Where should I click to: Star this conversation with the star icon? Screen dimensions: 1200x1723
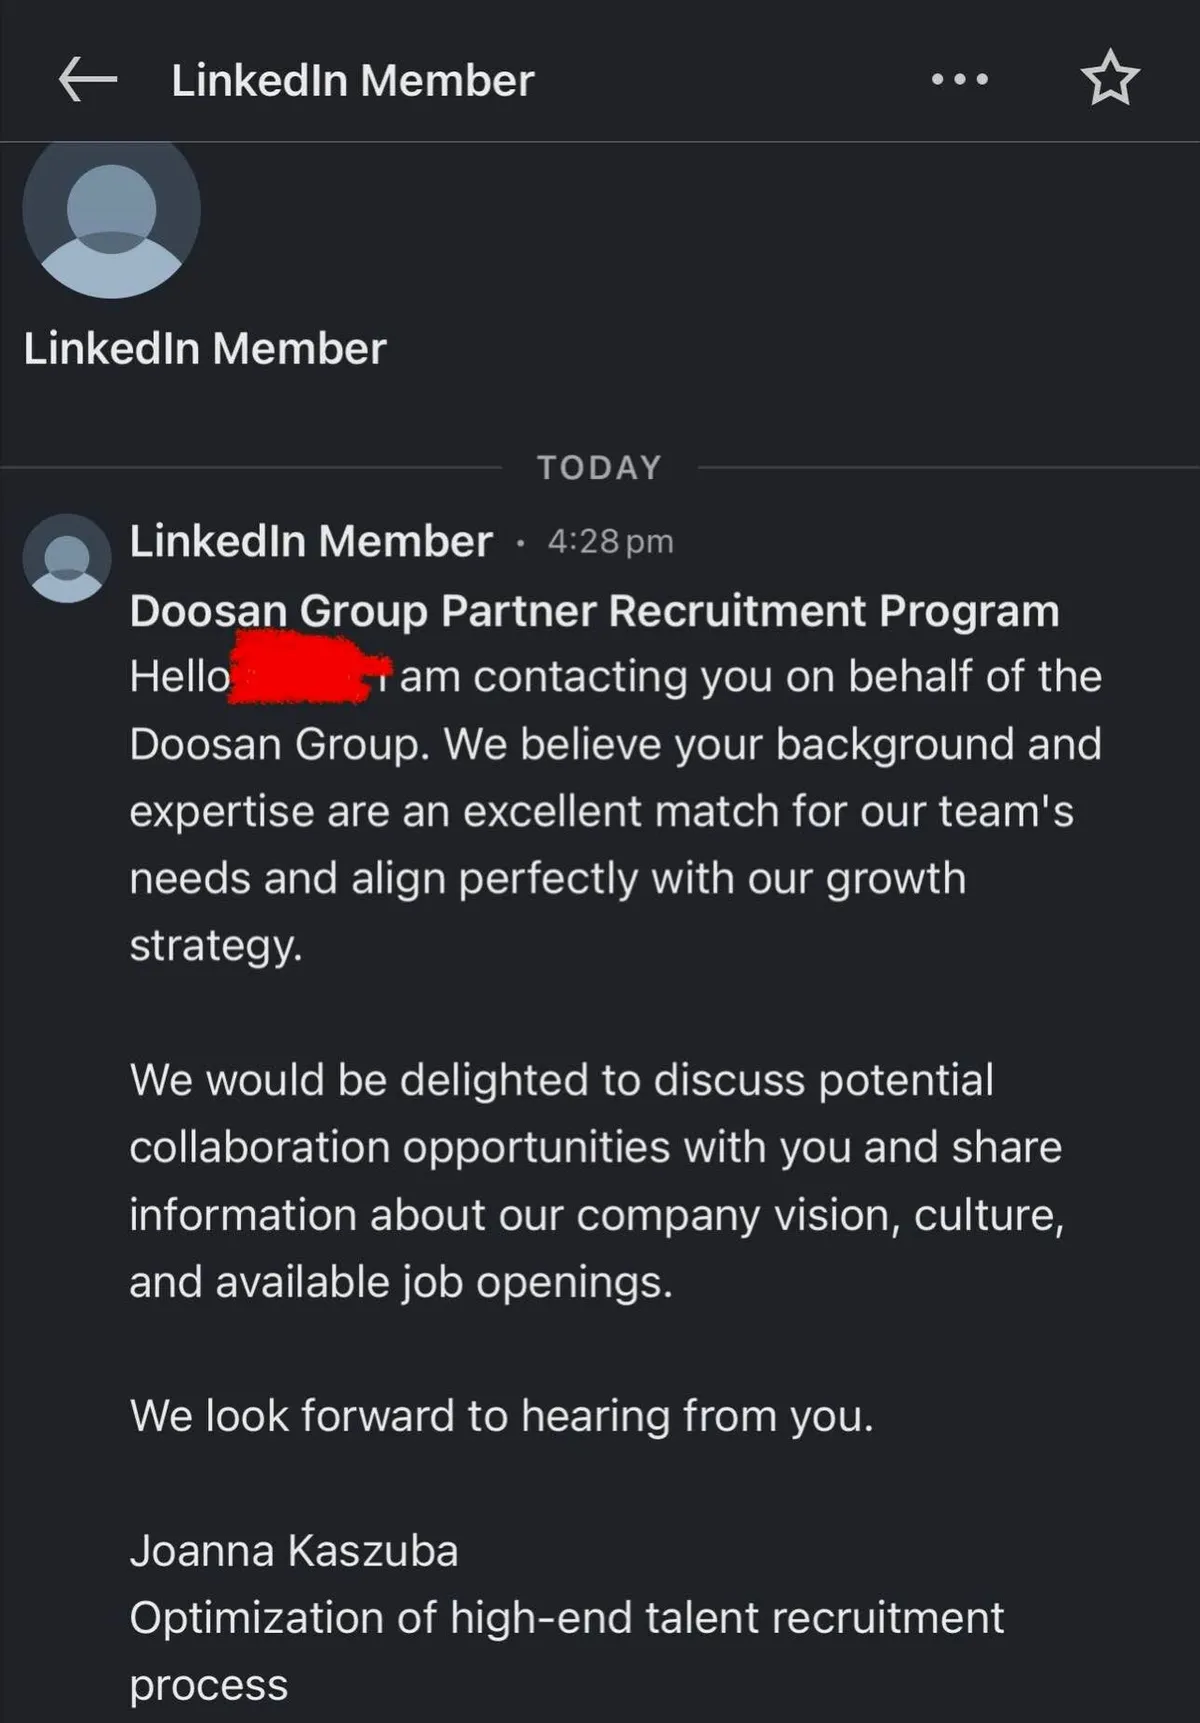pos(1110,80)
